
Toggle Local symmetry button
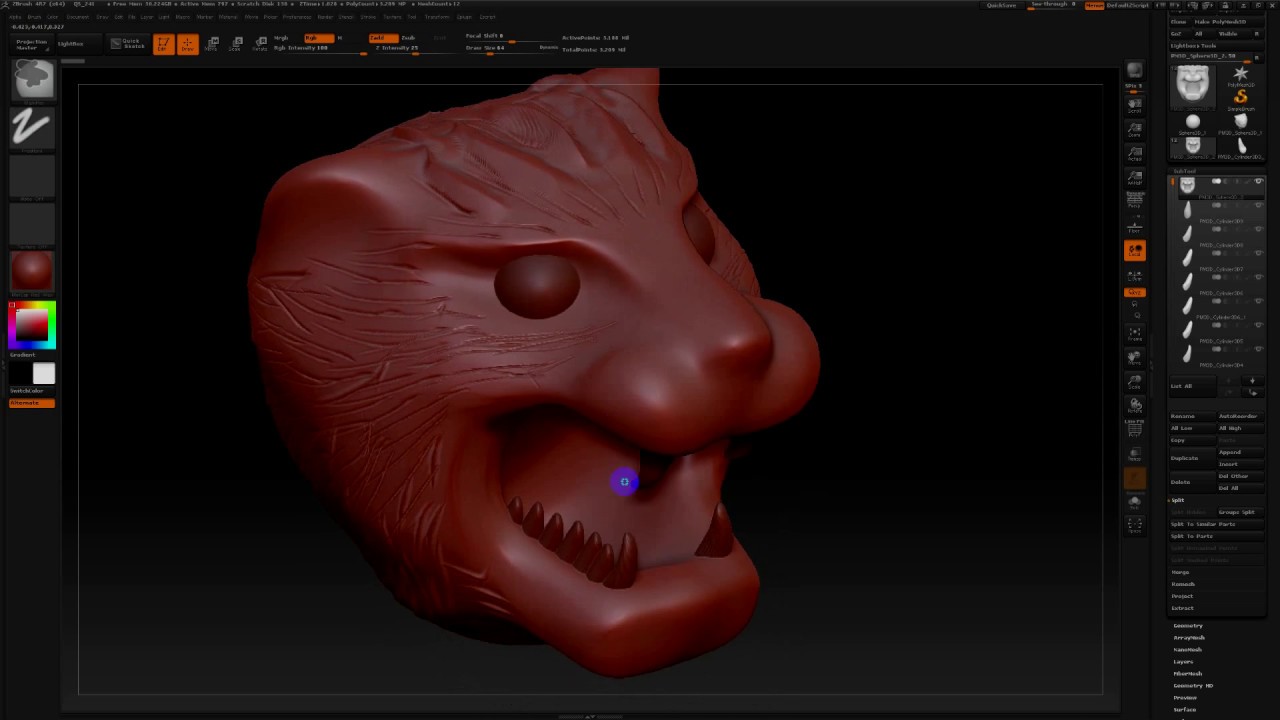[x=1134, y=250]
